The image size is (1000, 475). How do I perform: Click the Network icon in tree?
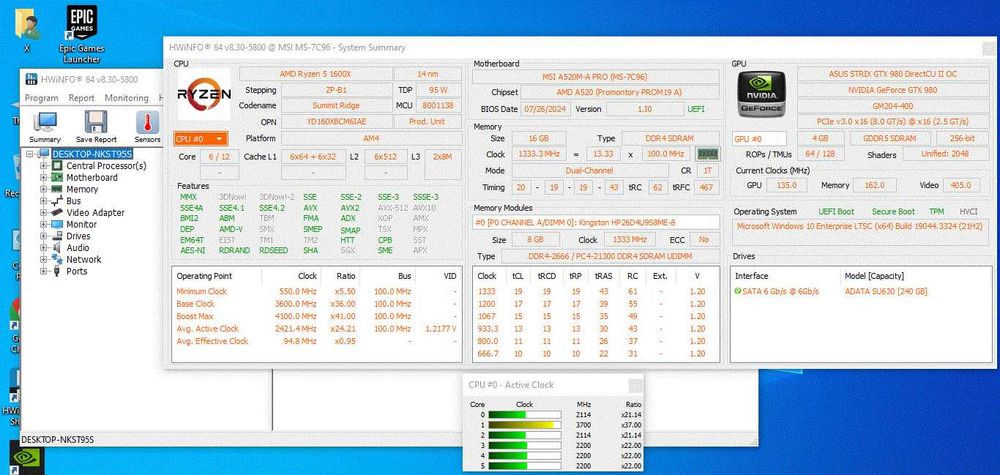[56, 259]
